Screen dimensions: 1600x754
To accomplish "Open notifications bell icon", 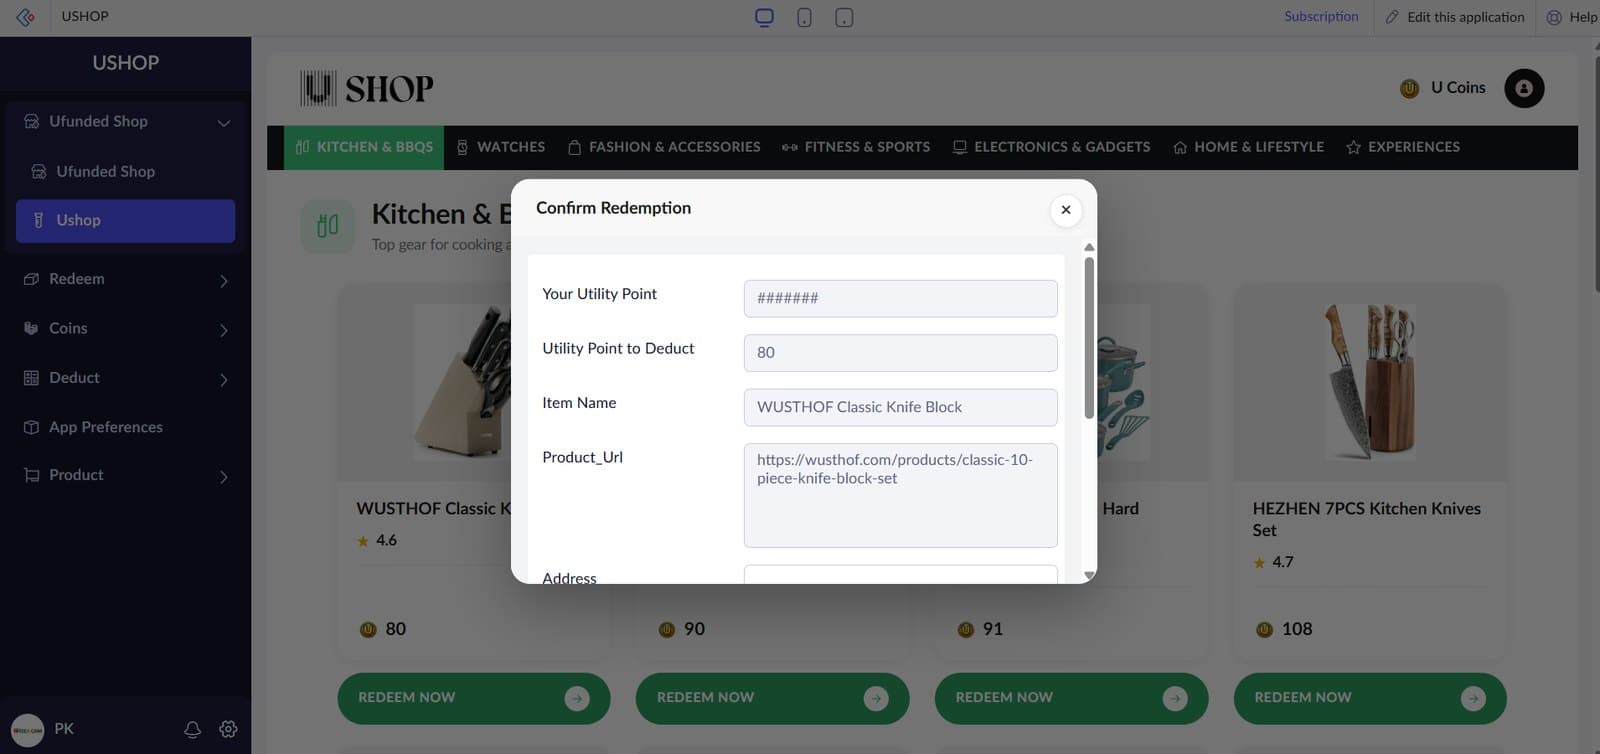I will 192,729.
